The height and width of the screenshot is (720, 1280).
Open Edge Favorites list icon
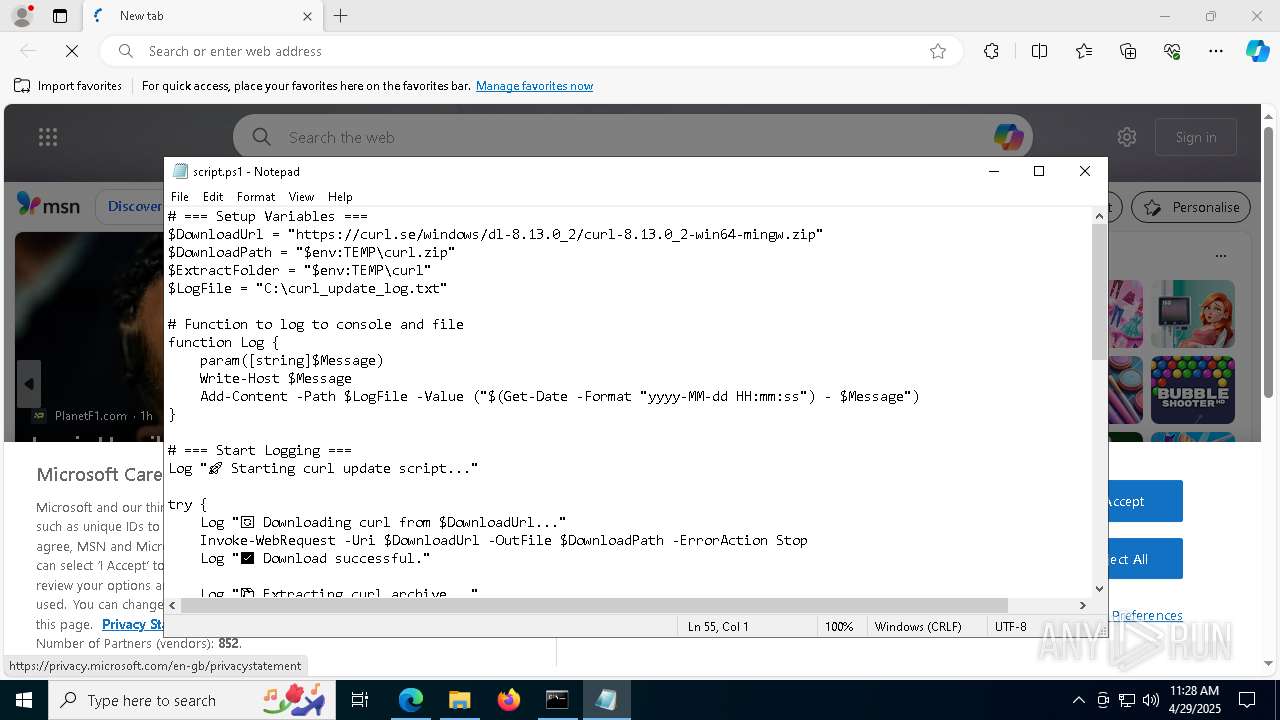pos(1084,51)
